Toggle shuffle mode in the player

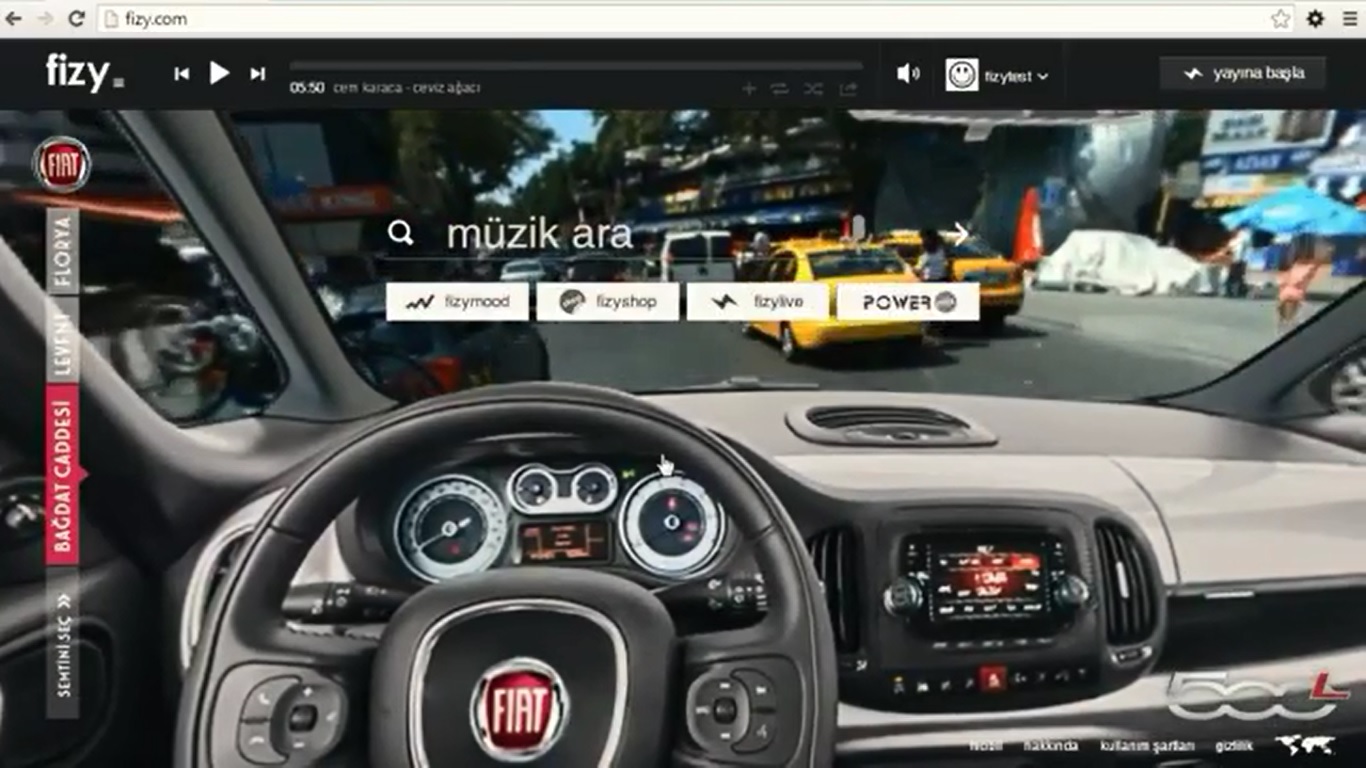click(x=813, y=89)
